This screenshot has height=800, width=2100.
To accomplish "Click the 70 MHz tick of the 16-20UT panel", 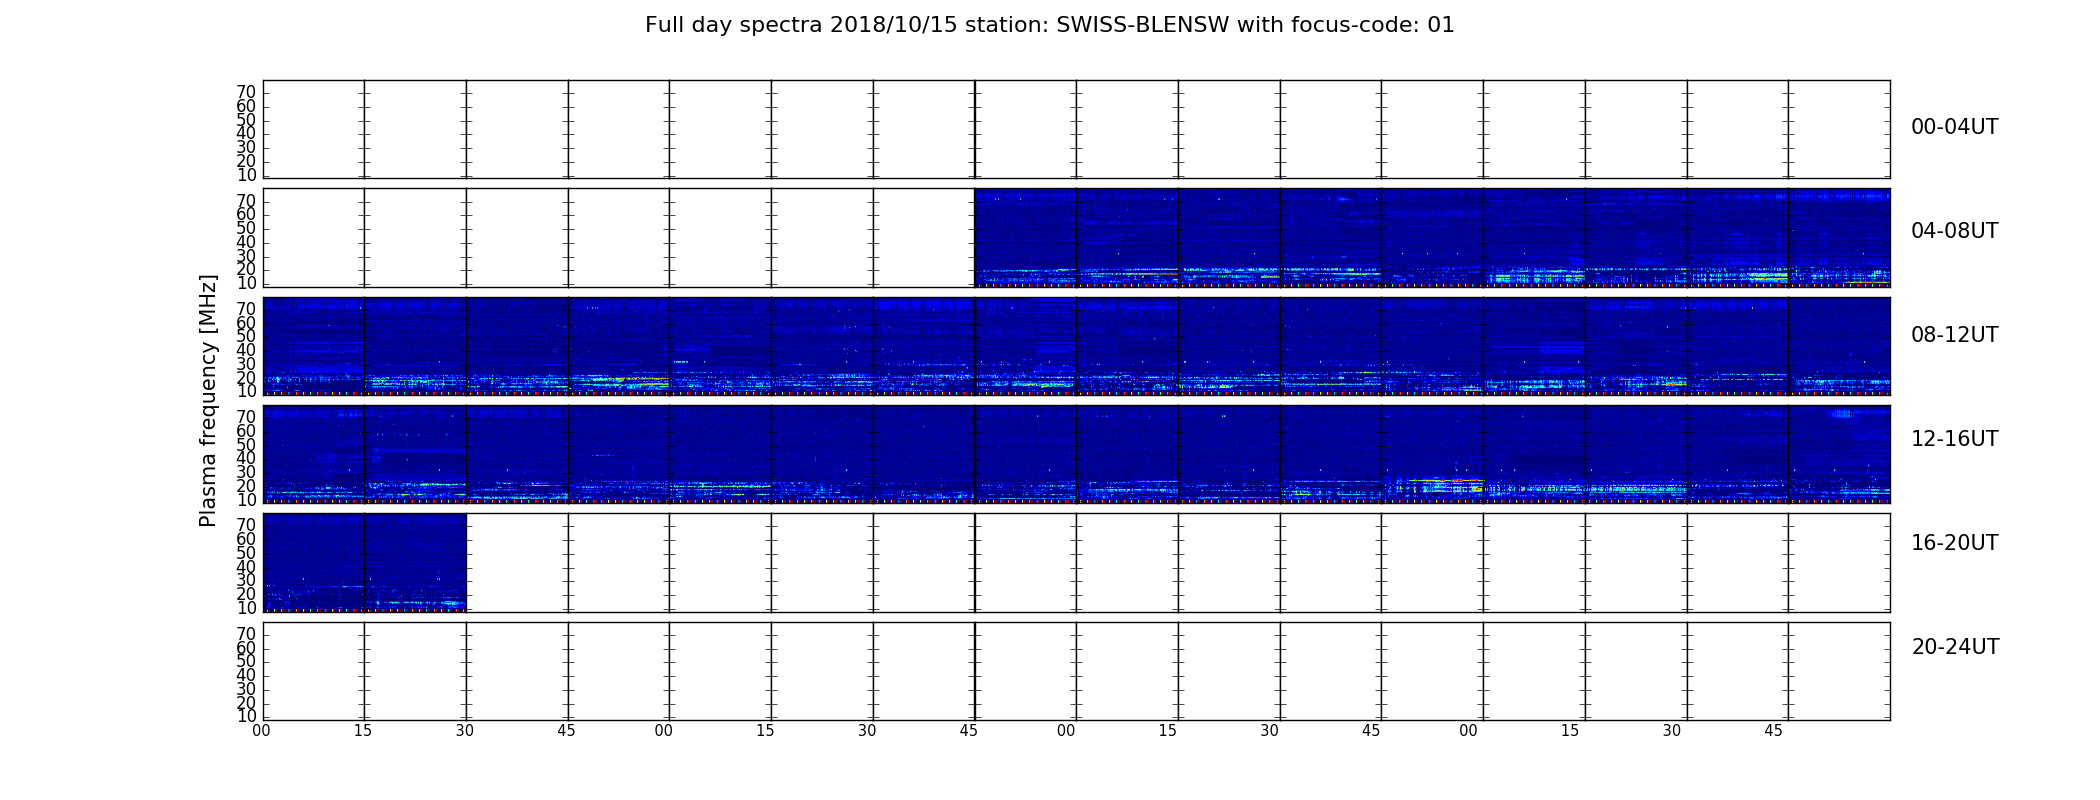I will click(246, 525).
